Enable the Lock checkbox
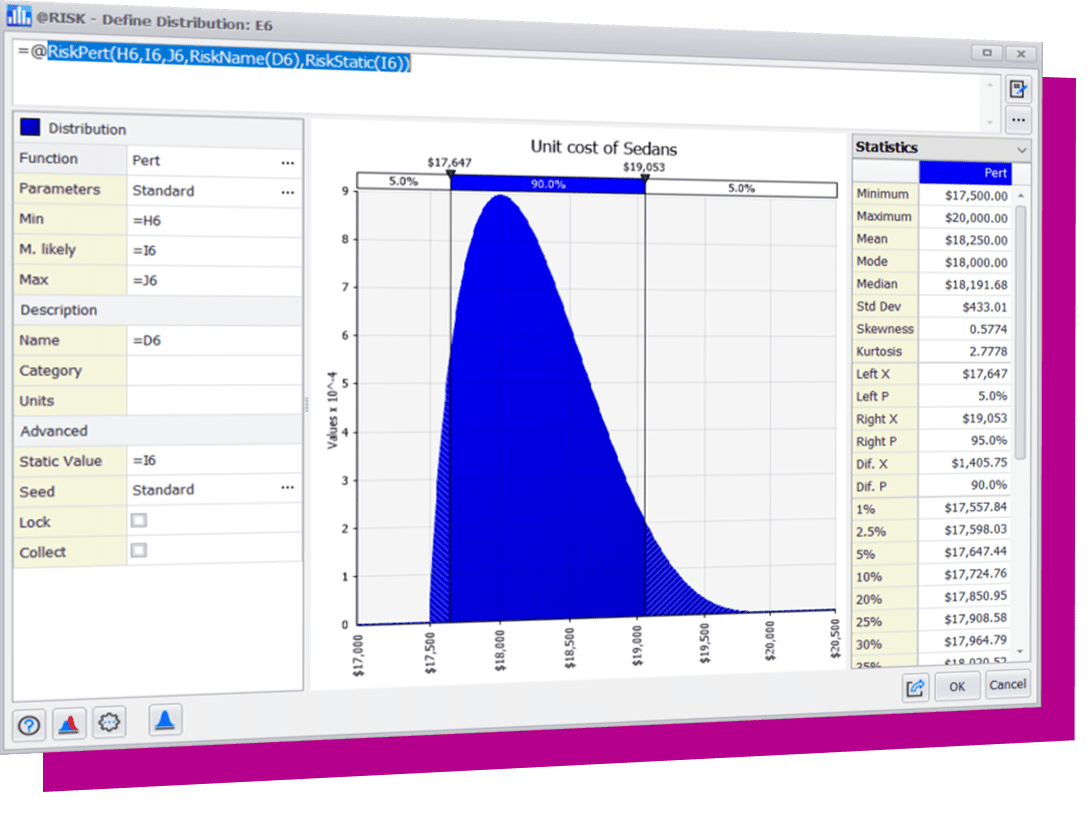1092x815 pixels. point(139,520)
